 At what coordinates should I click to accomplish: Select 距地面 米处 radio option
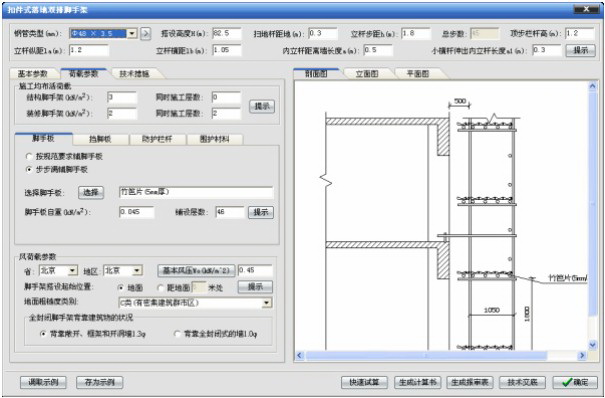(161, 288)
